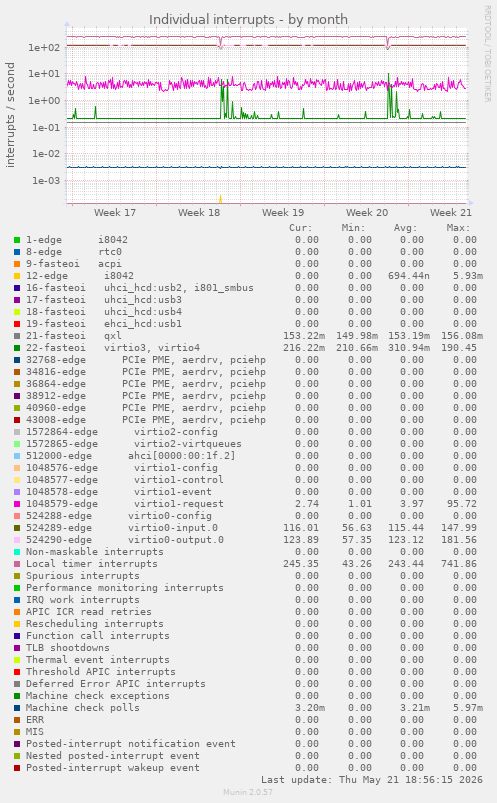Click the TLB shootdowns legend label
497x803 pixels.
click(x=68, y=648)
